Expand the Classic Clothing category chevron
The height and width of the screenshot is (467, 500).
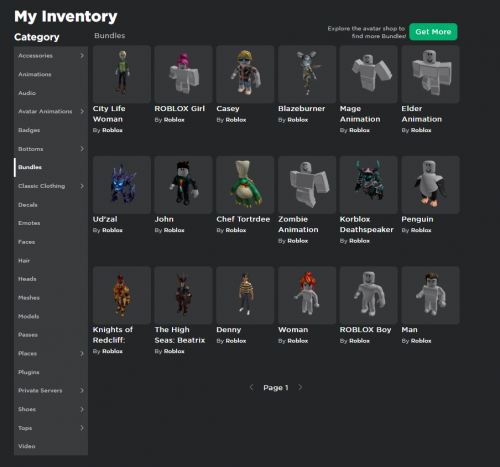click(x=82, y=186)
